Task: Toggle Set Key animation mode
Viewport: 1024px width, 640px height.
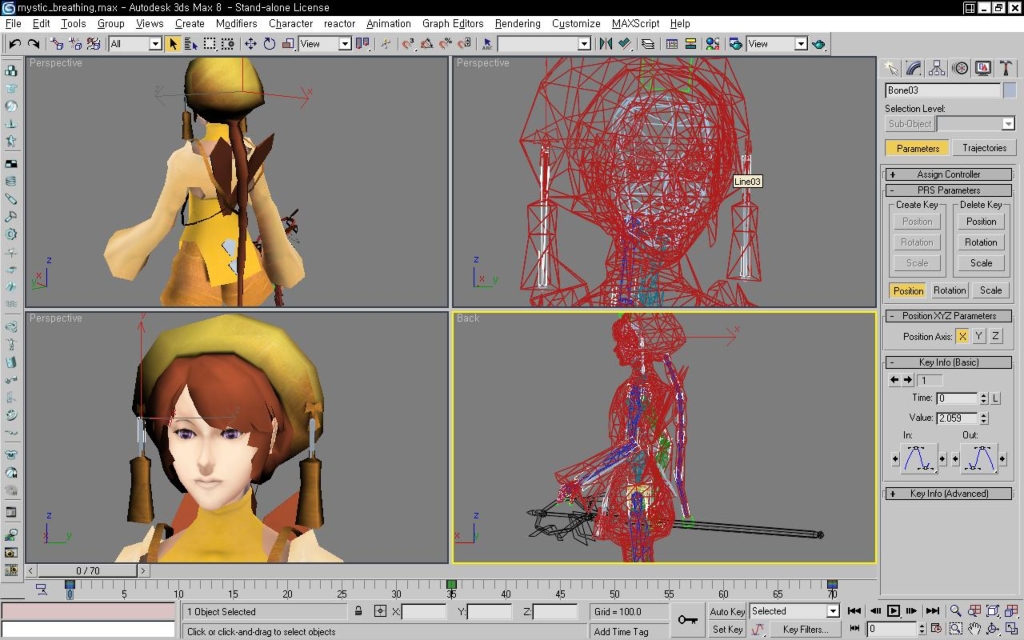Action: tap(727, 630)
